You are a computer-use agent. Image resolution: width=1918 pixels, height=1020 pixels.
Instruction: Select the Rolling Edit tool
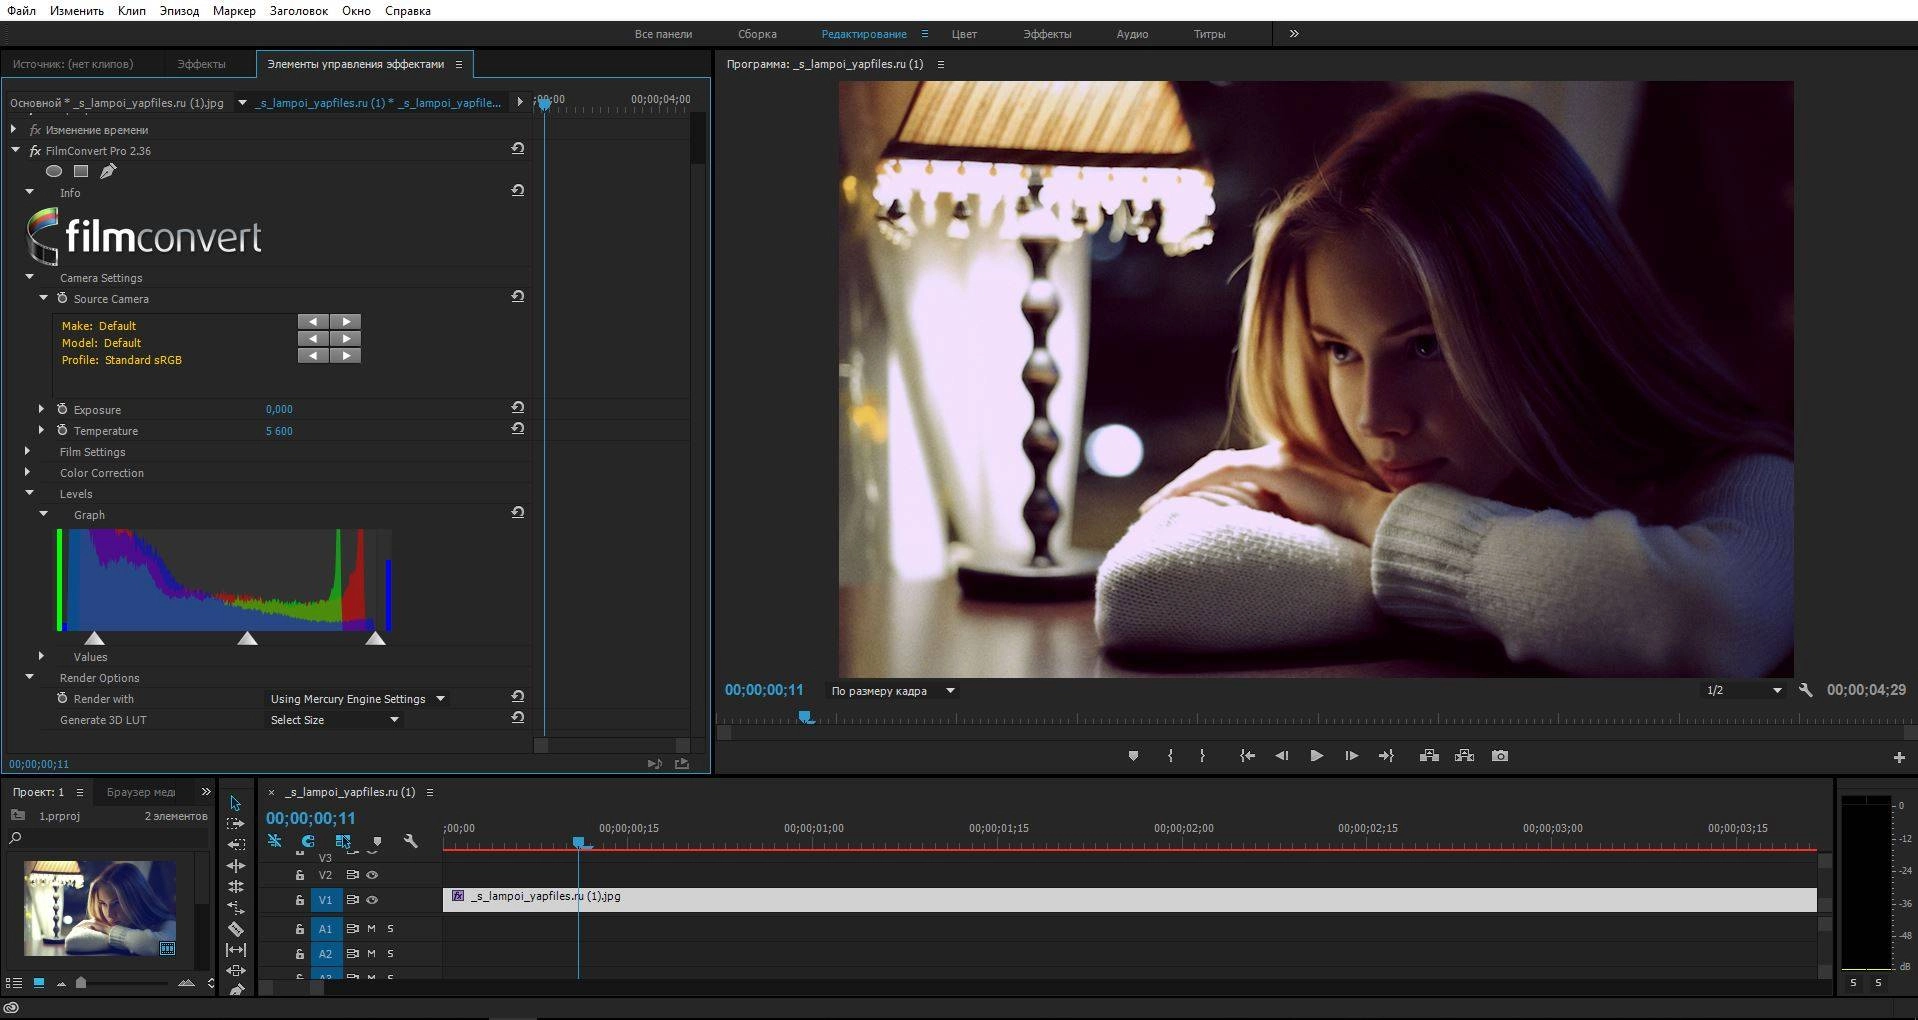coord(235,887)
